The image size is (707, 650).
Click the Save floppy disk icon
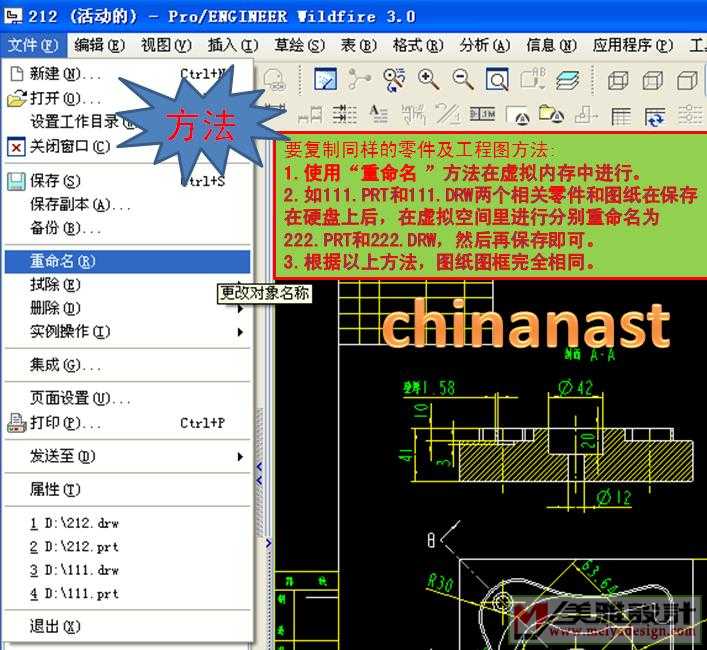click(x=16, y=182)
